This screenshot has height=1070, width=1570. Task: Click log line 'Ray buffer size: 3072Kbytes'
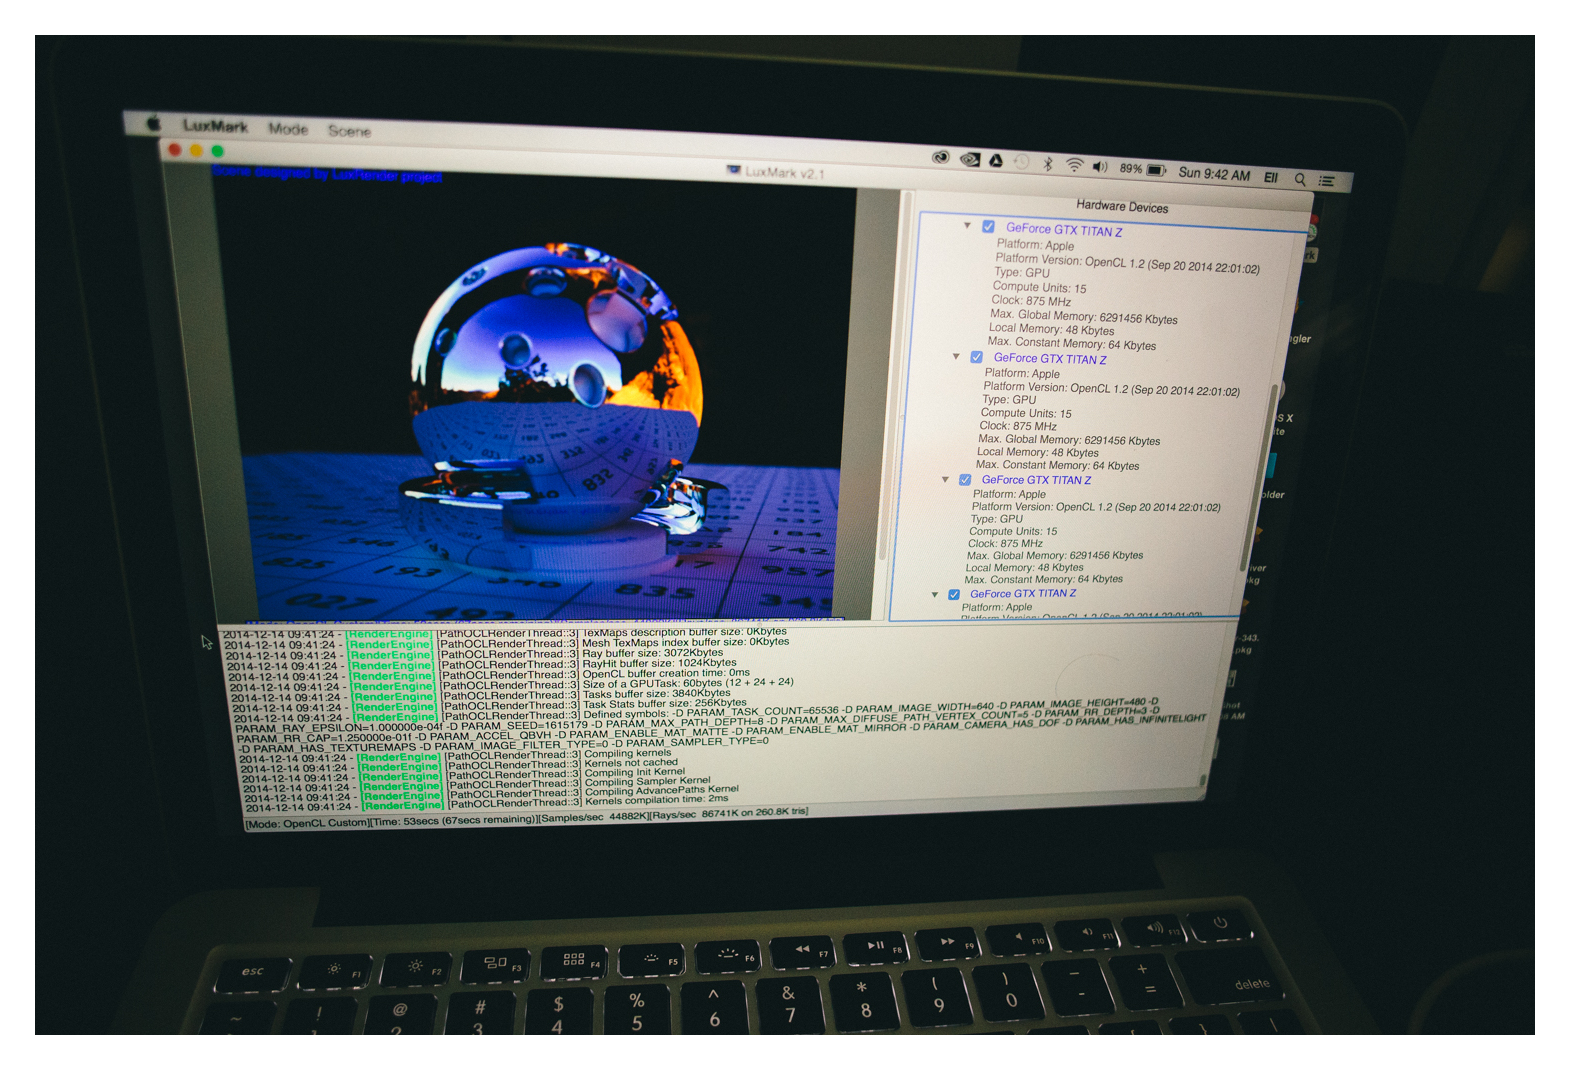(x=653, y=653)
